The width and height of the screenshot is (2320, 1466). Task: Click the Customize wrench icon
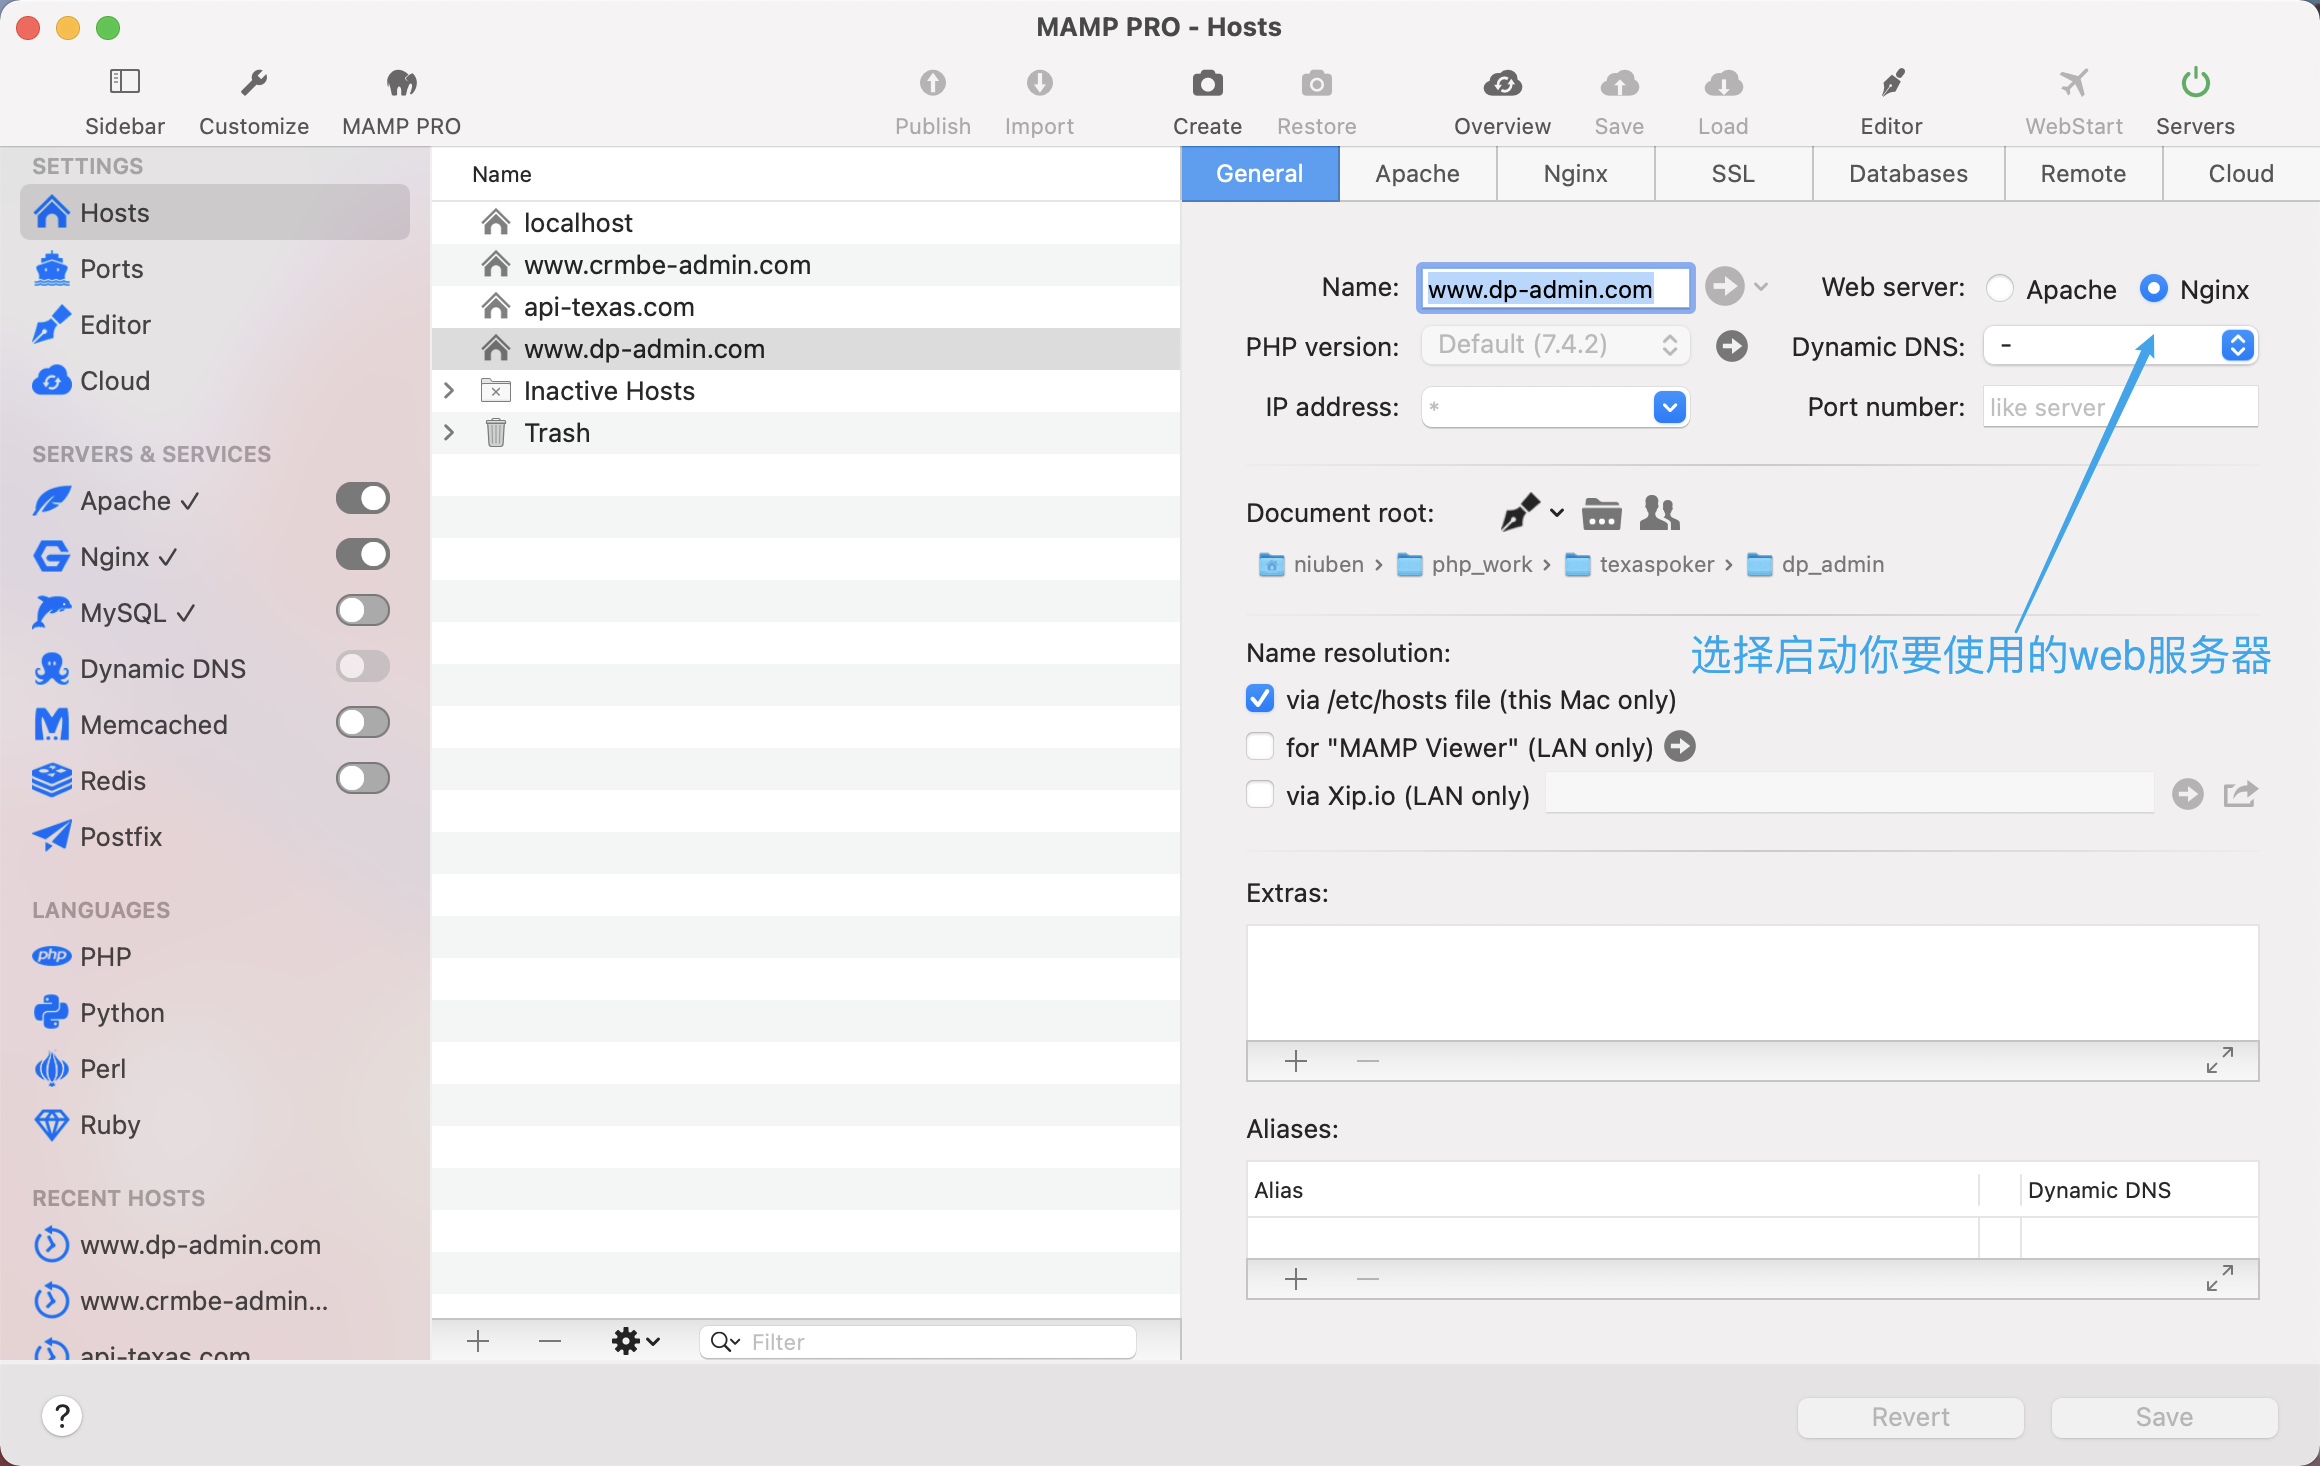(254, 84)
